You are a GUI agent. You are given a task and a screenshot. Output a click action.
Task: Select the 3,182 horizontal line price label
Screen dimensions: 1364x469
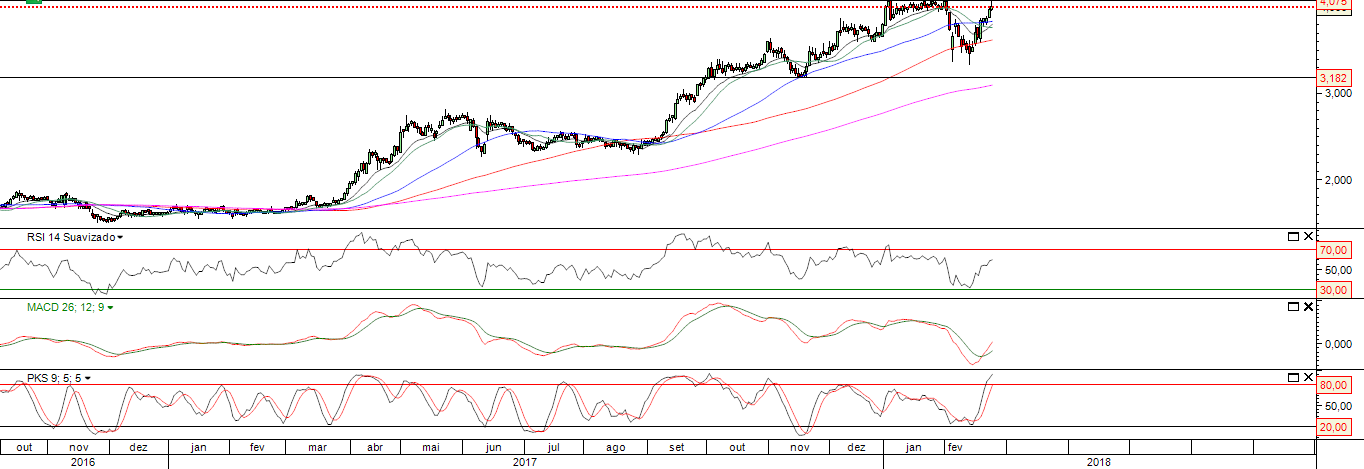point(1331,78)
